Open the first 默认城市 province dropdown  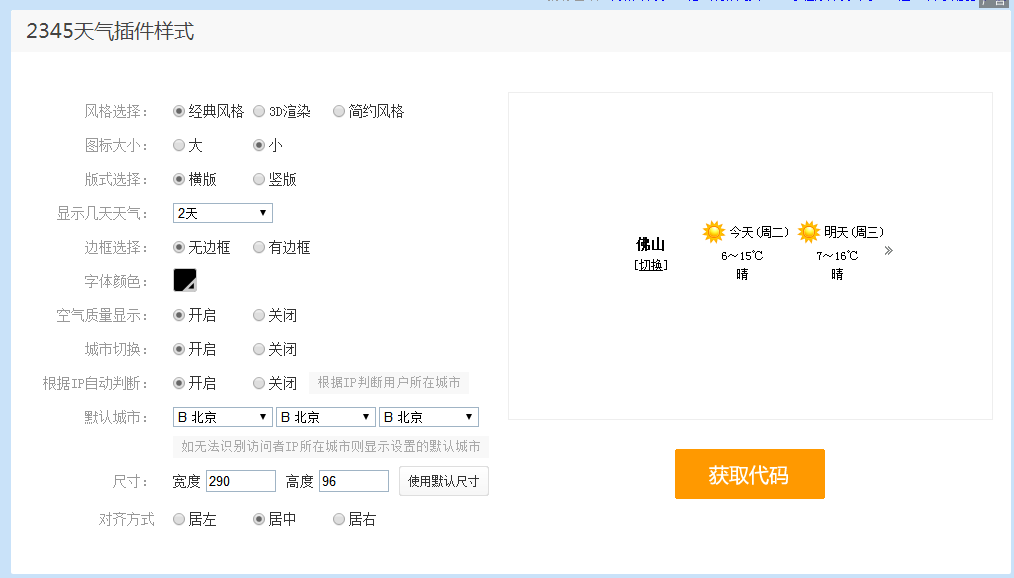222,417
